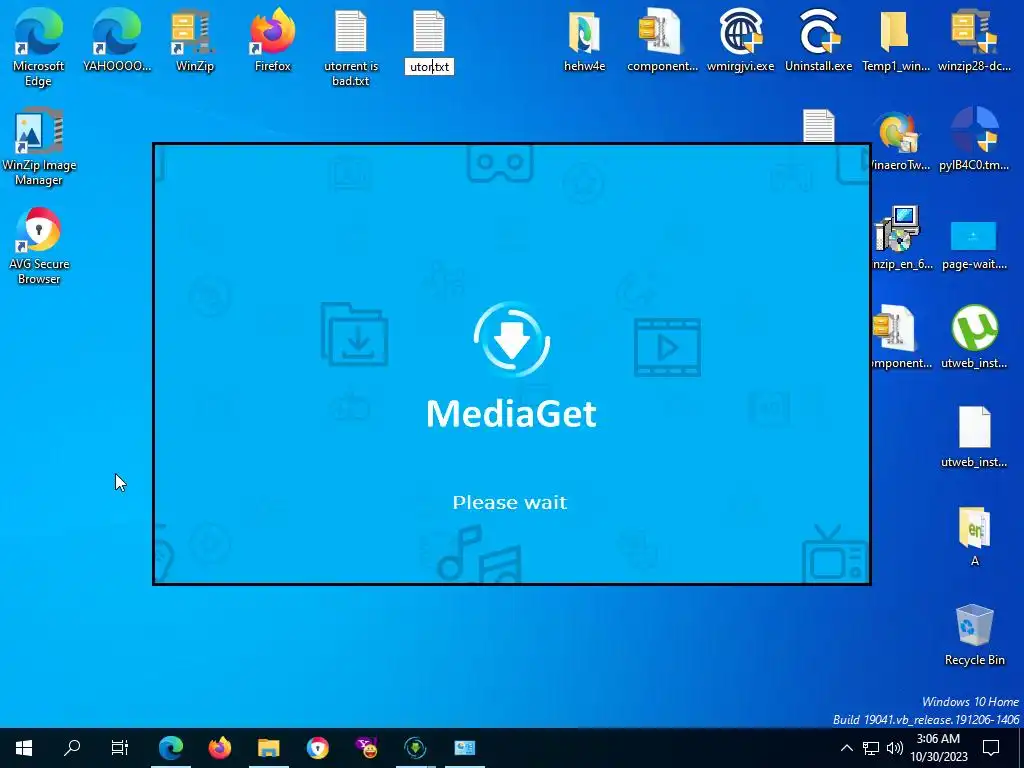Select the unlabeled text document above MediaGet window
Image resolution: width=1024 pixels, height=768 pixels.
818,125
